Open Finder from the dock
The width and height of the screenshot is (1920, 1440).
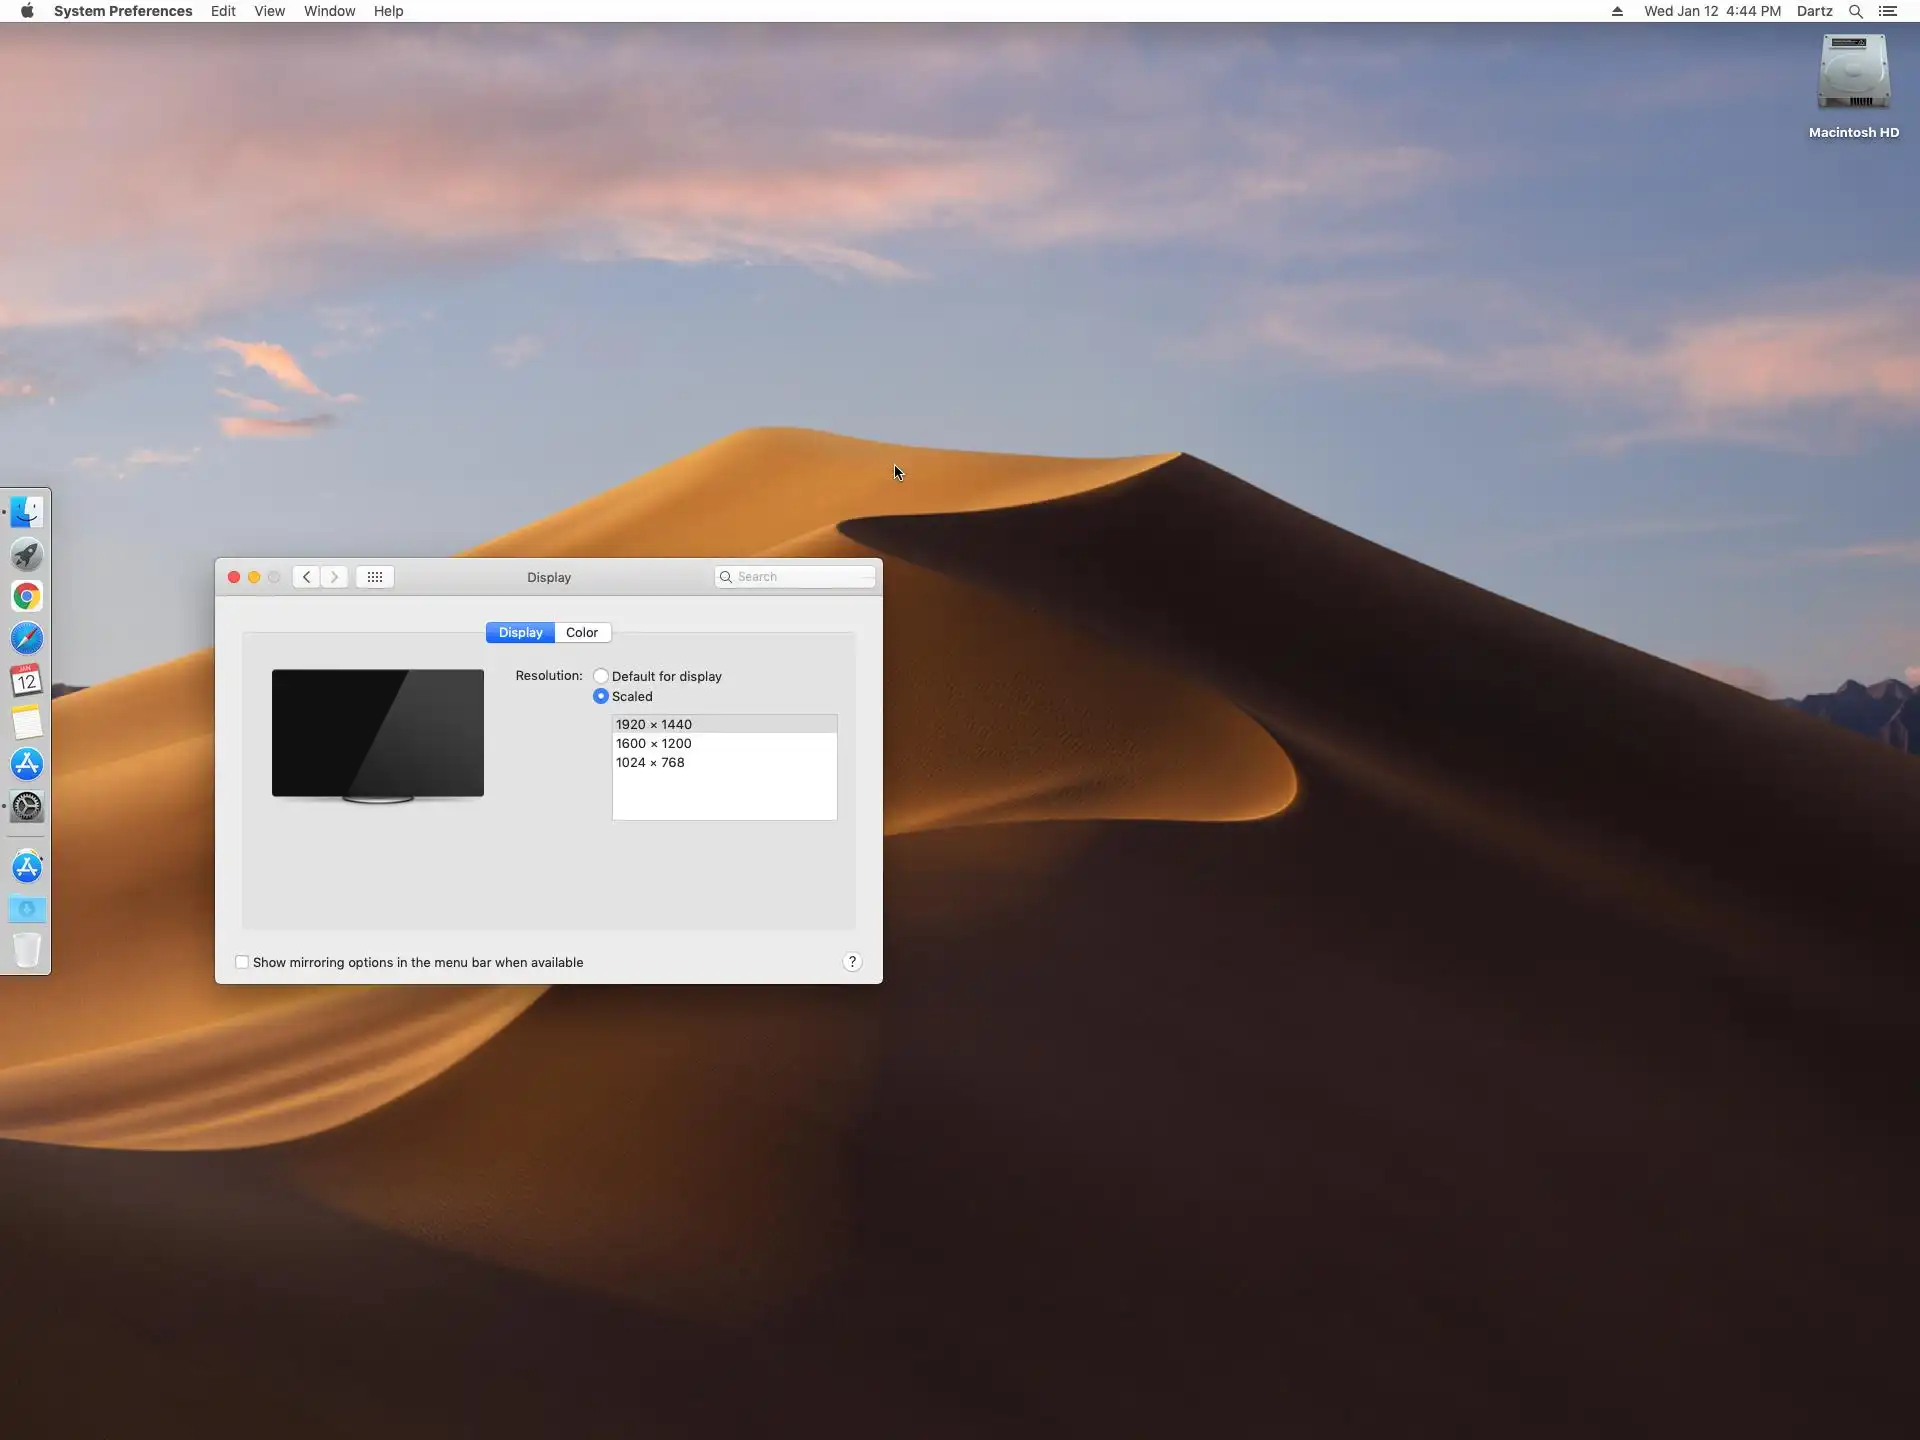(27, 512)
